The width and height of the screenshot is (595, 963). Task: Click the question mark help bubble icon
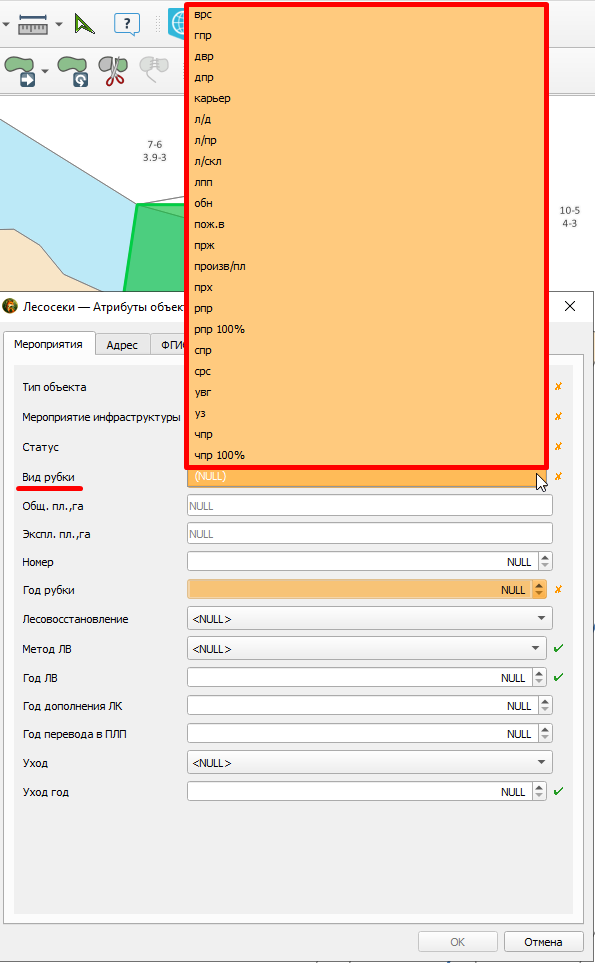126,25
